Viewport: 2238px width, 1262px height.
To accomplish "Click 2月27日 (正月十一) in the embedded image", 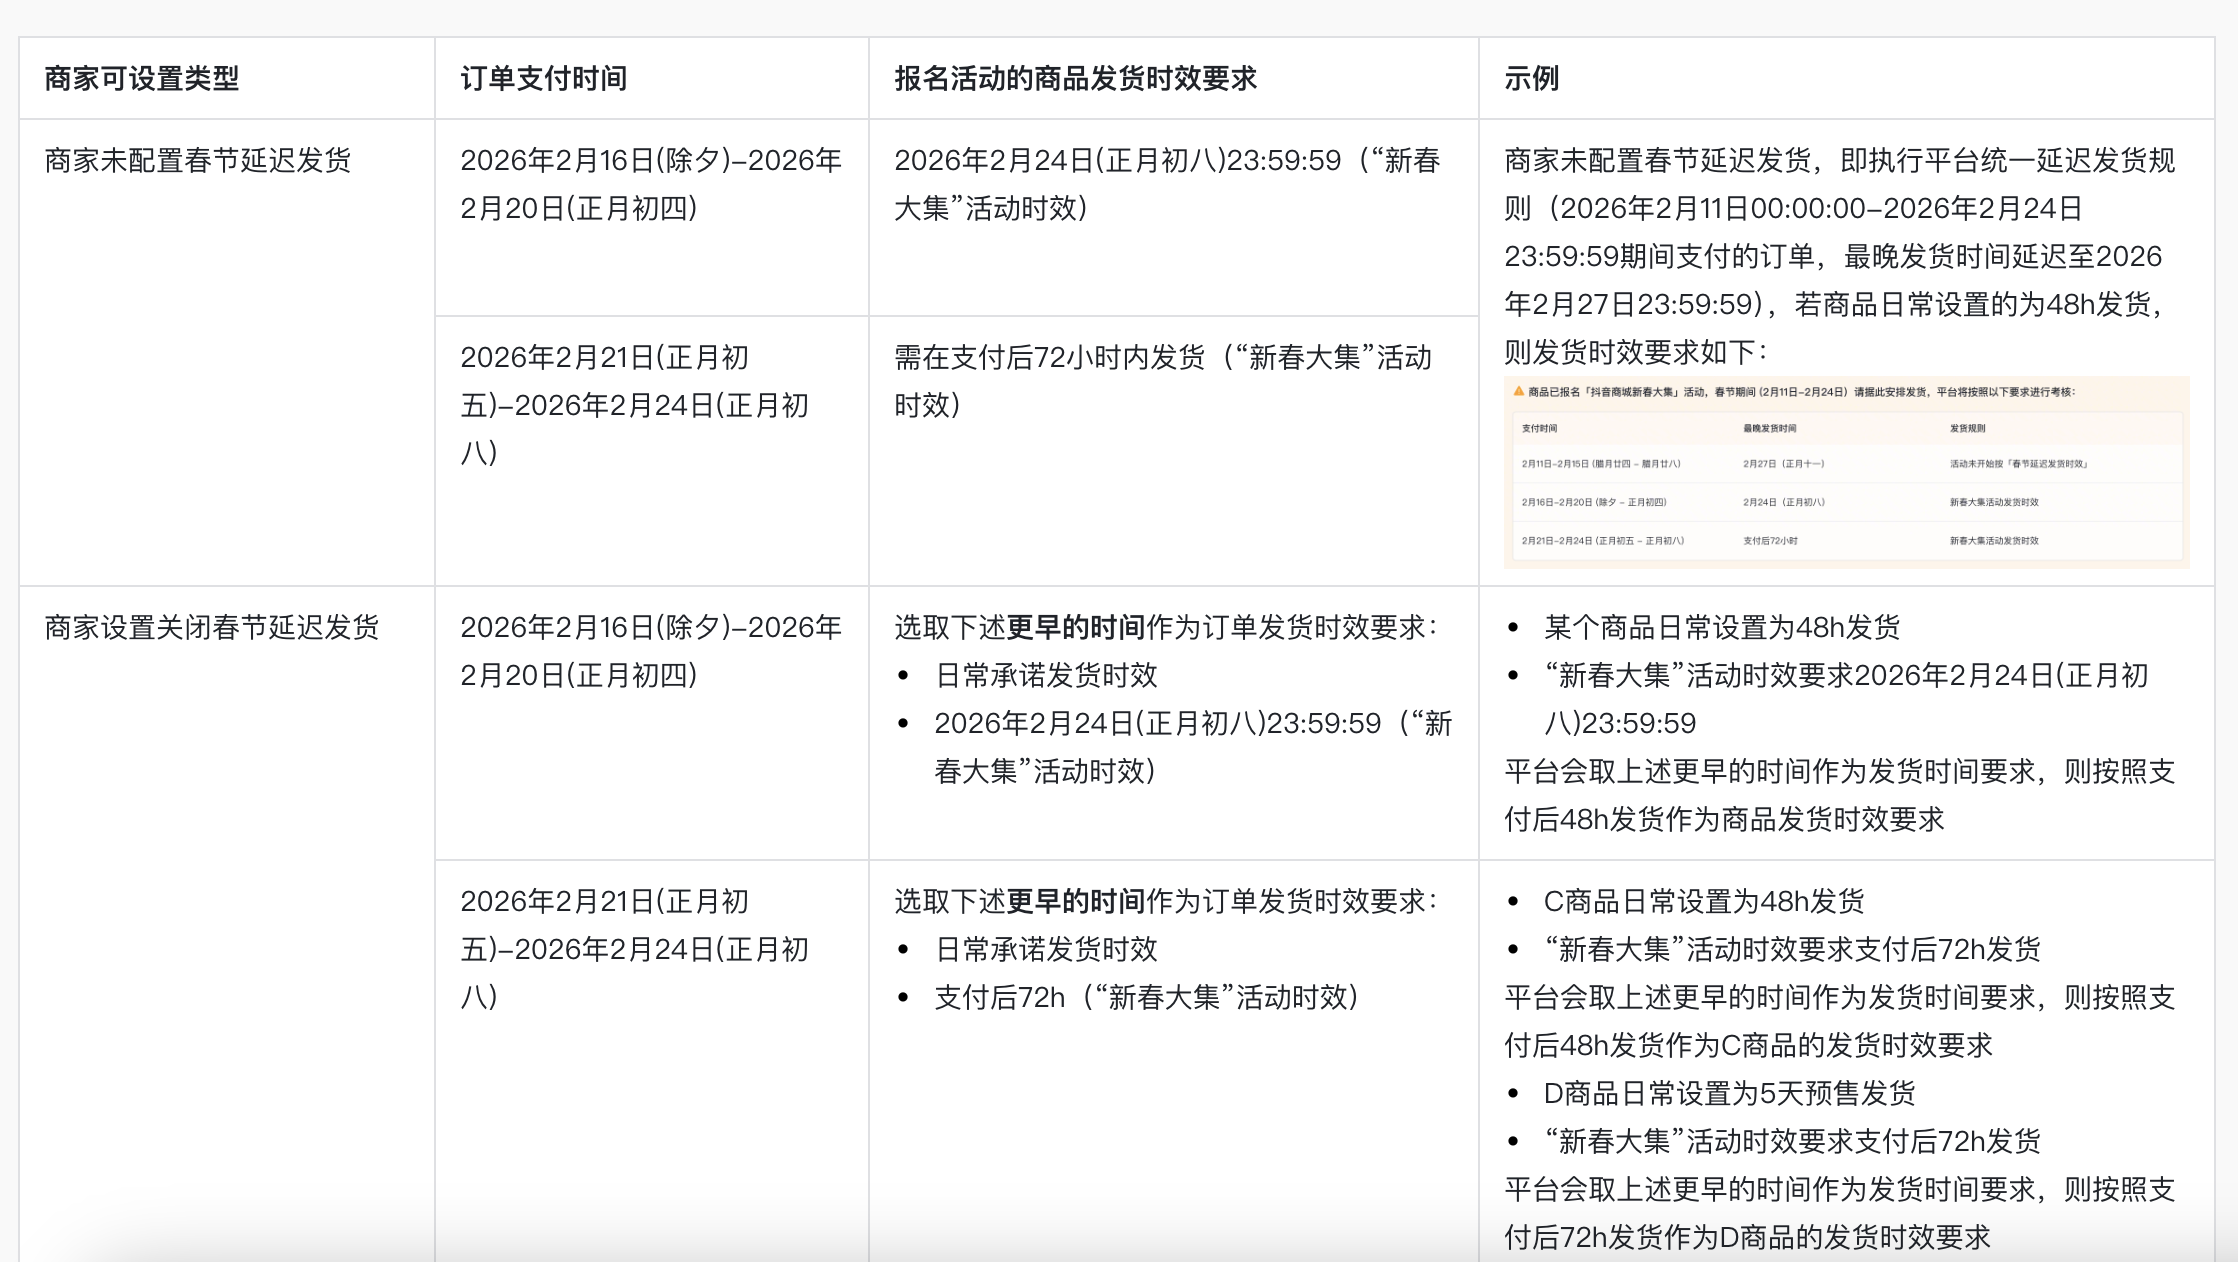I will (x=1783, y=464).
